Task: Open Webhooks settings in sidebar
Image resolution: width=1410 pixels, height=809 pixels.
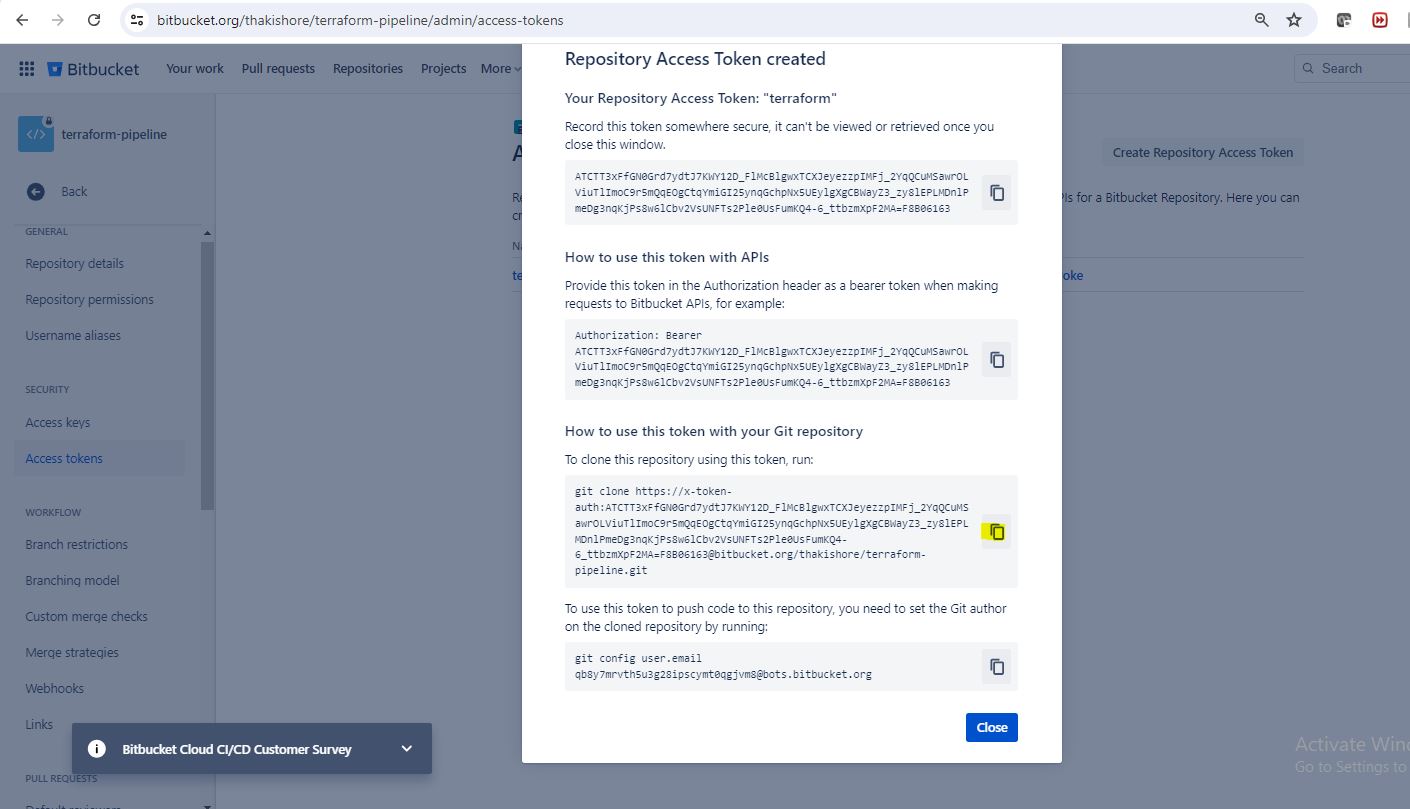Action: coord(55,689)
